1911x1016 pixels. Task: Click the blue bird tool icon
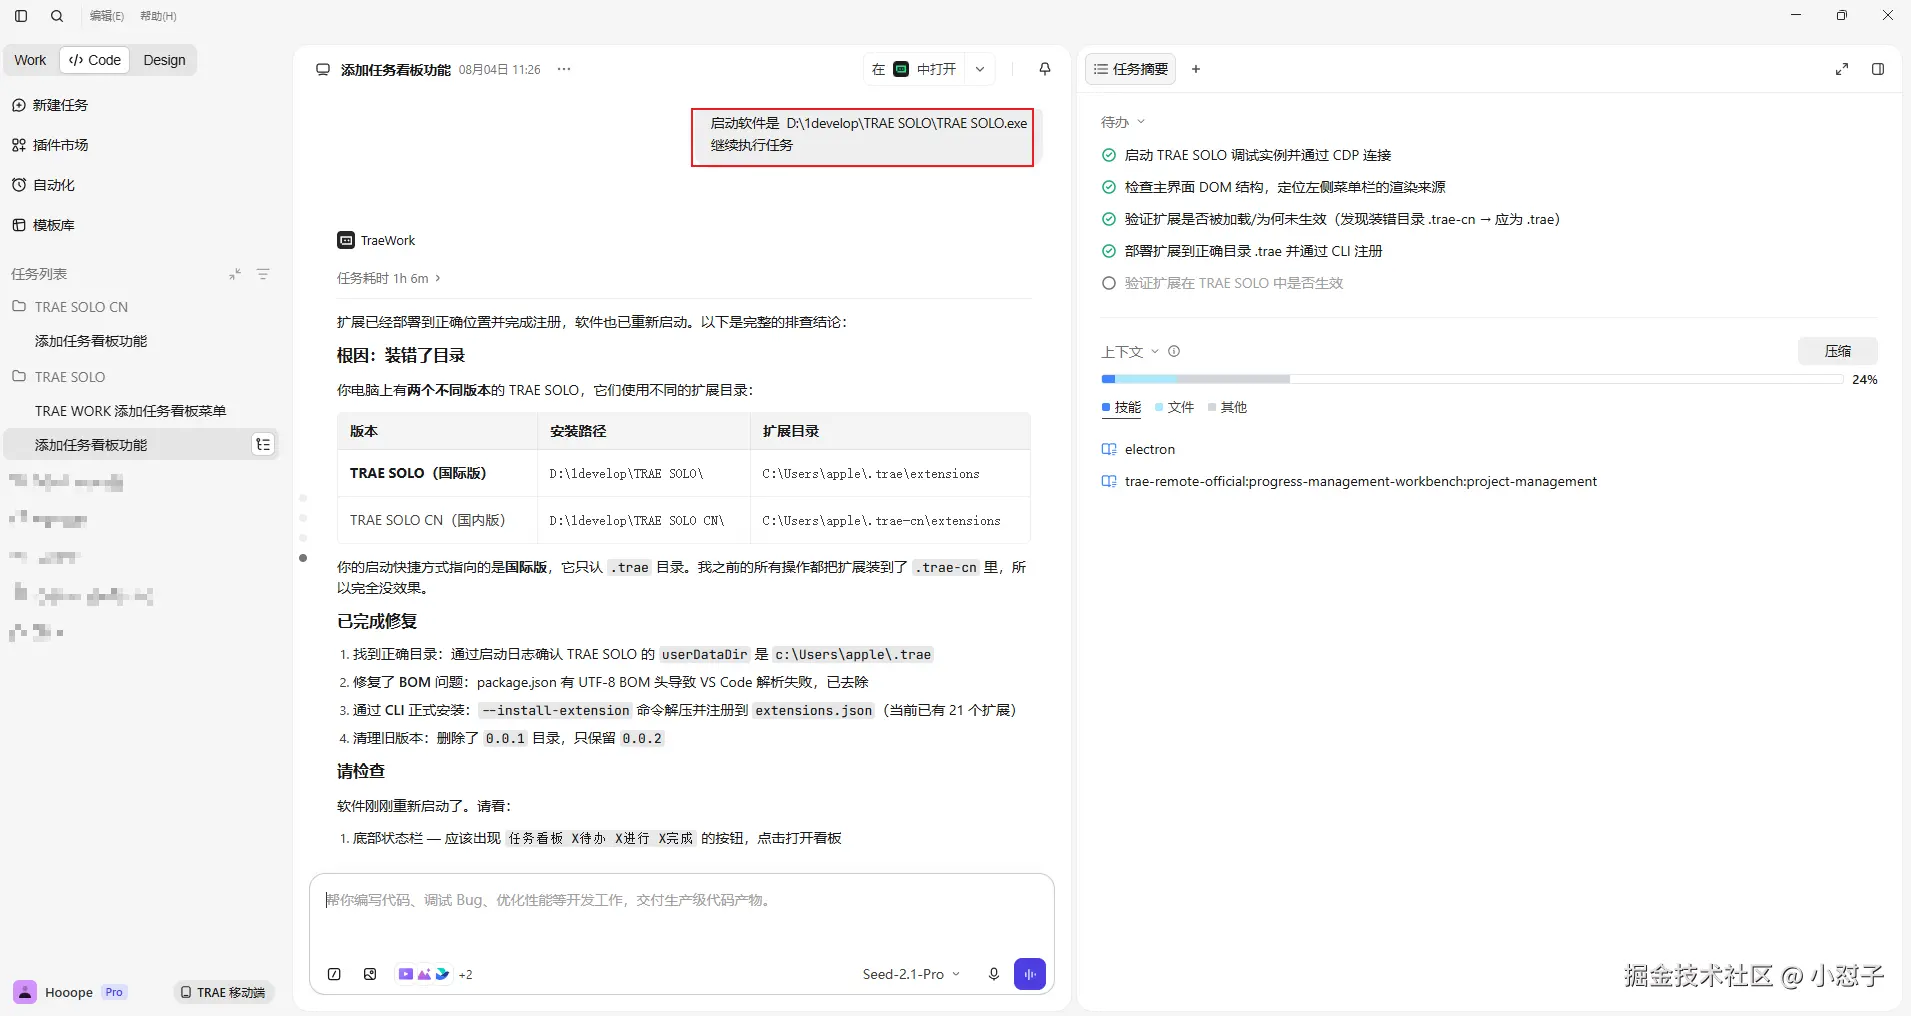click(x=442, y=974)
